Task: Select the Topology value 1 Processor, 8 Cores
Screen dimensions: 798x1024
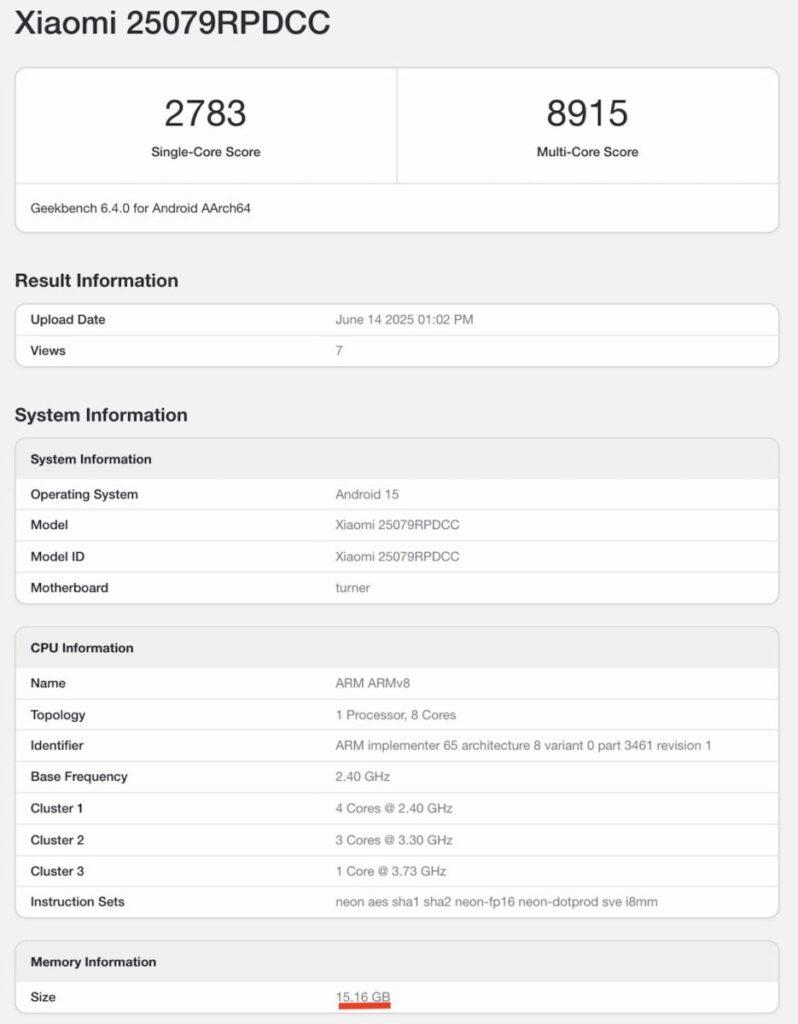Action: point(397,715)
